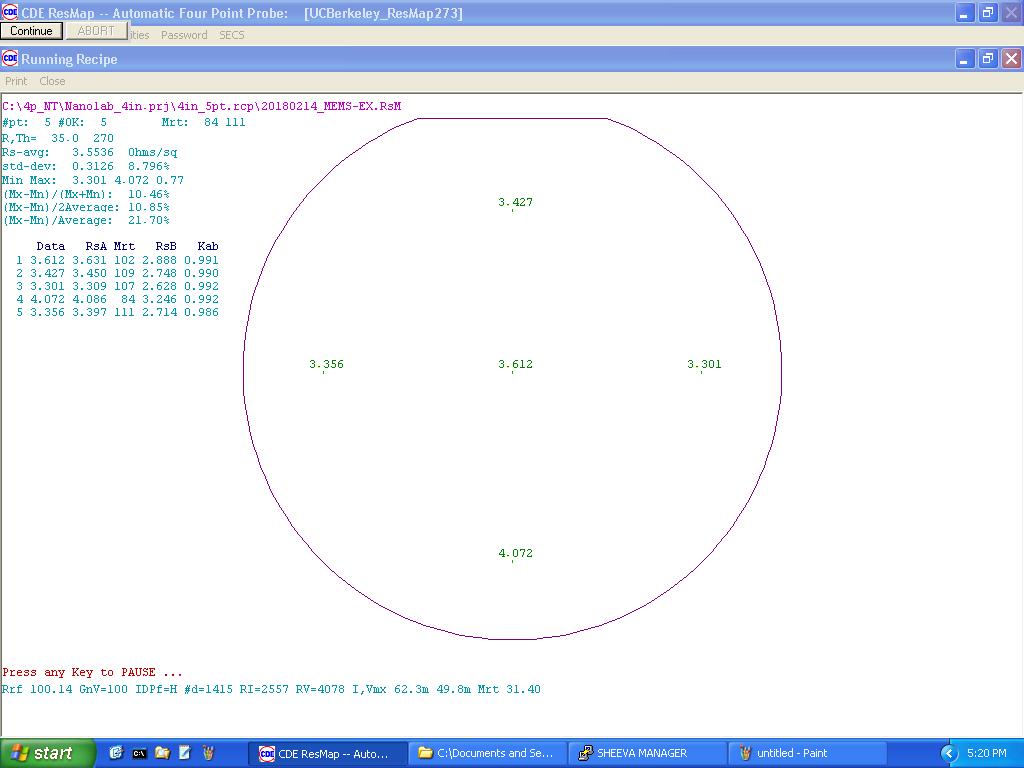Switch to C:\Documents and Settings folder window
1024x768 pixels.
tap(487, 753)
